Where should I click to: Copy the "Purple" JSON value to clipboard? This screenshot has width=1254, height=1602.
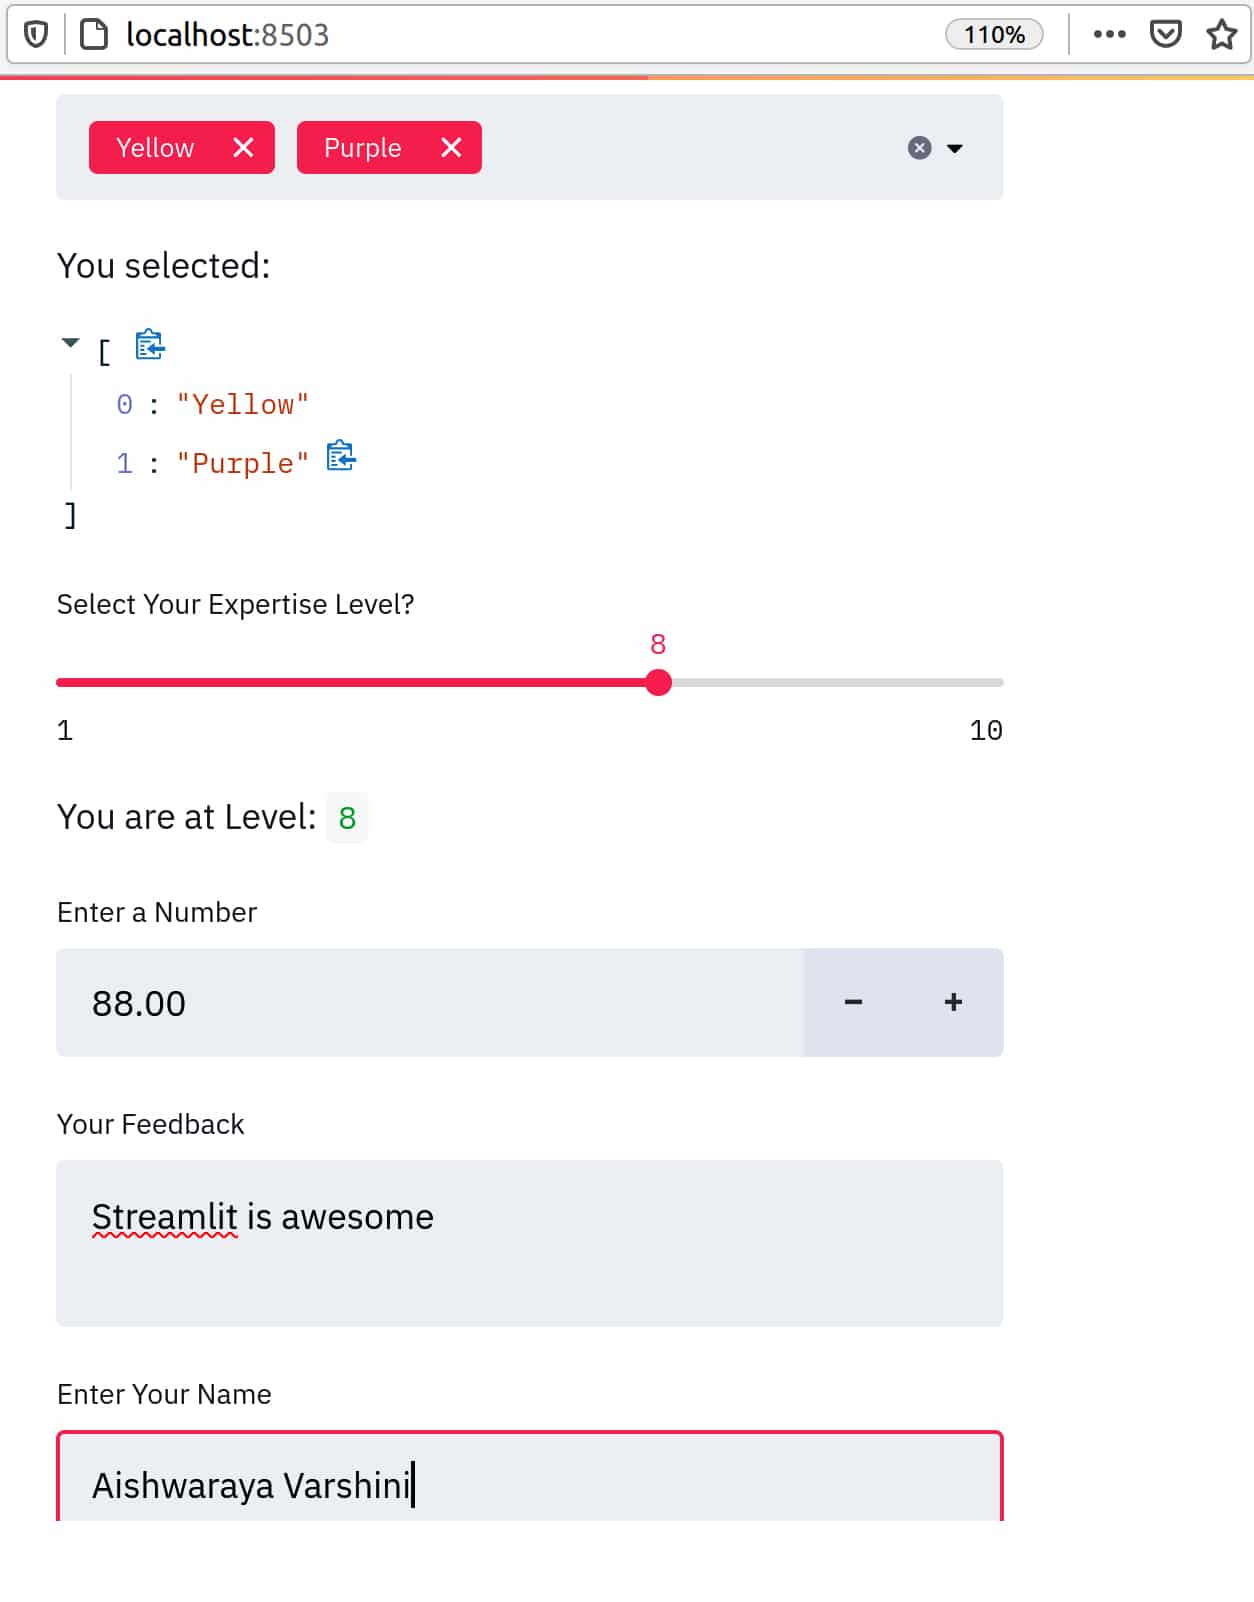pyautogui.click(x=341, y=455)
